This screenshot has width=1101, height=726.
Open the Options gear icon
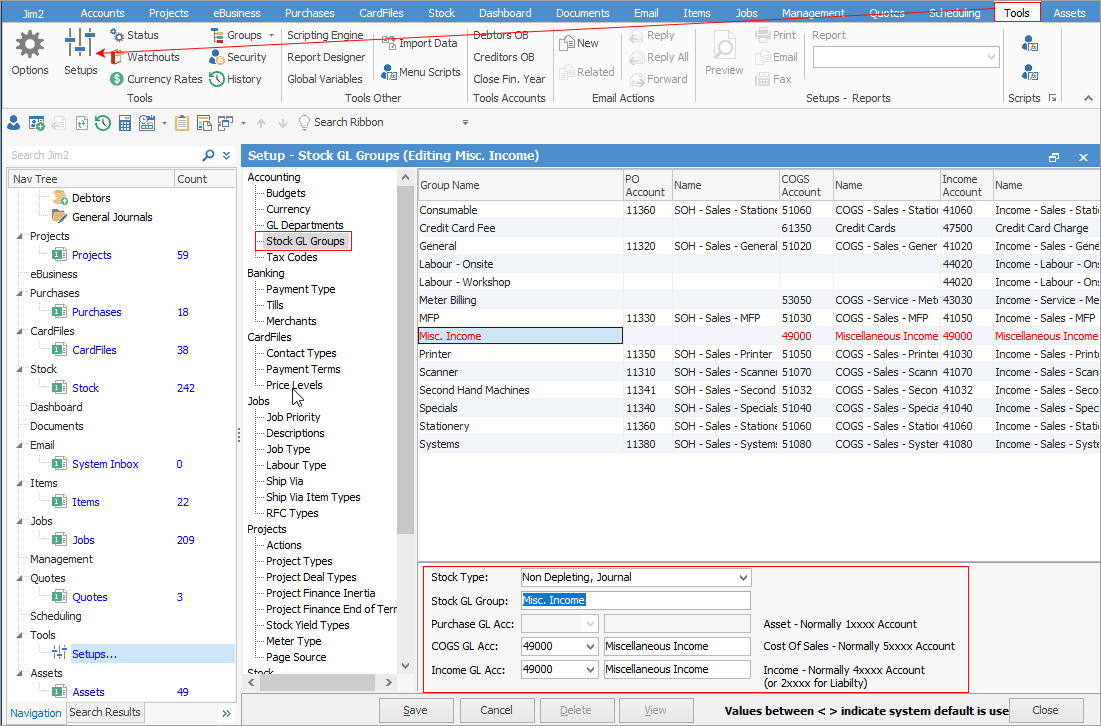pyautogui.click(x=30, y=46)
